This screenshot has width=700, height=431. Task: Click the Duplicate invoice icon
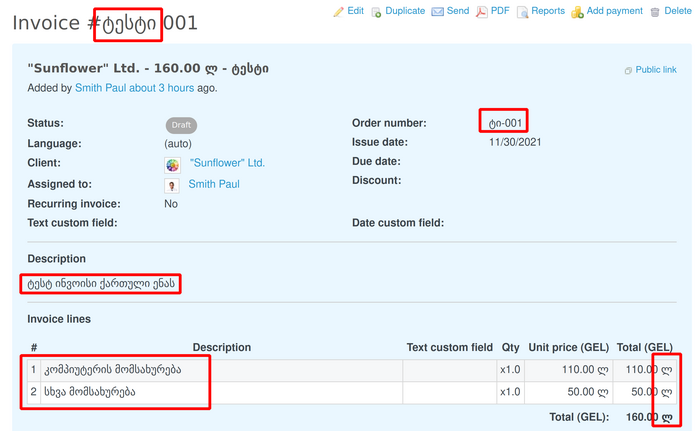[x=377, y=12]
